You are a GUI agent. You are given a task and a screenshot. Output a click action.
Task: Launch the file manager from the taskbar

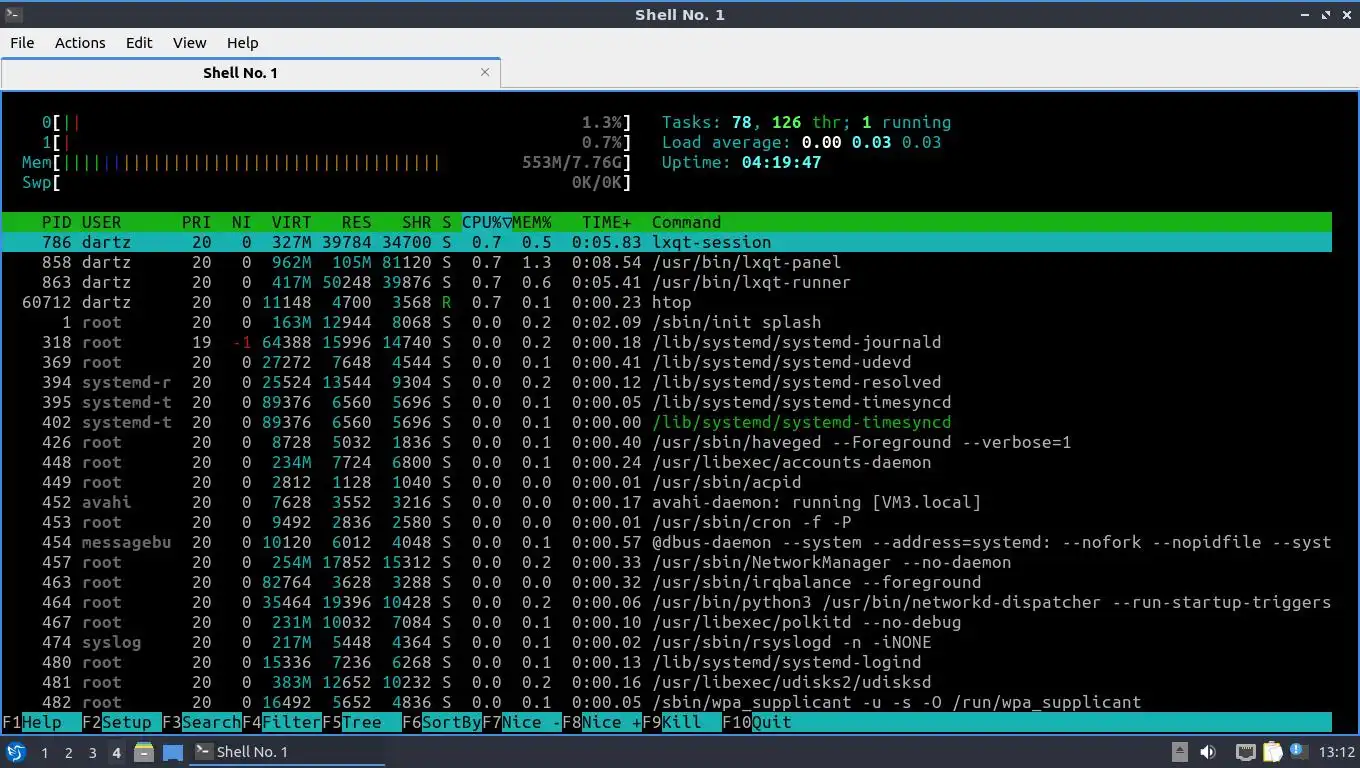[x=144, y=752]
